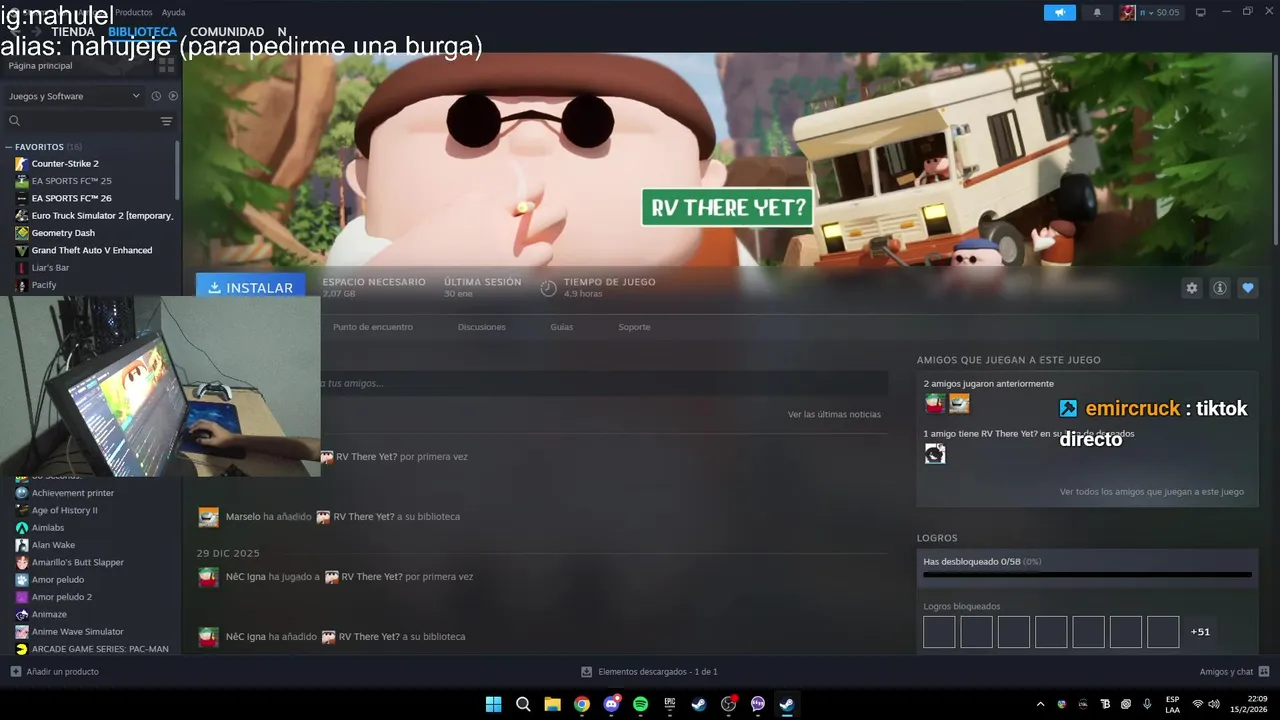Expand the Juegos y Software filter dropdown
Viewport: 1280px width, 720px height.
pyautogui.click(x=74, y=96)
